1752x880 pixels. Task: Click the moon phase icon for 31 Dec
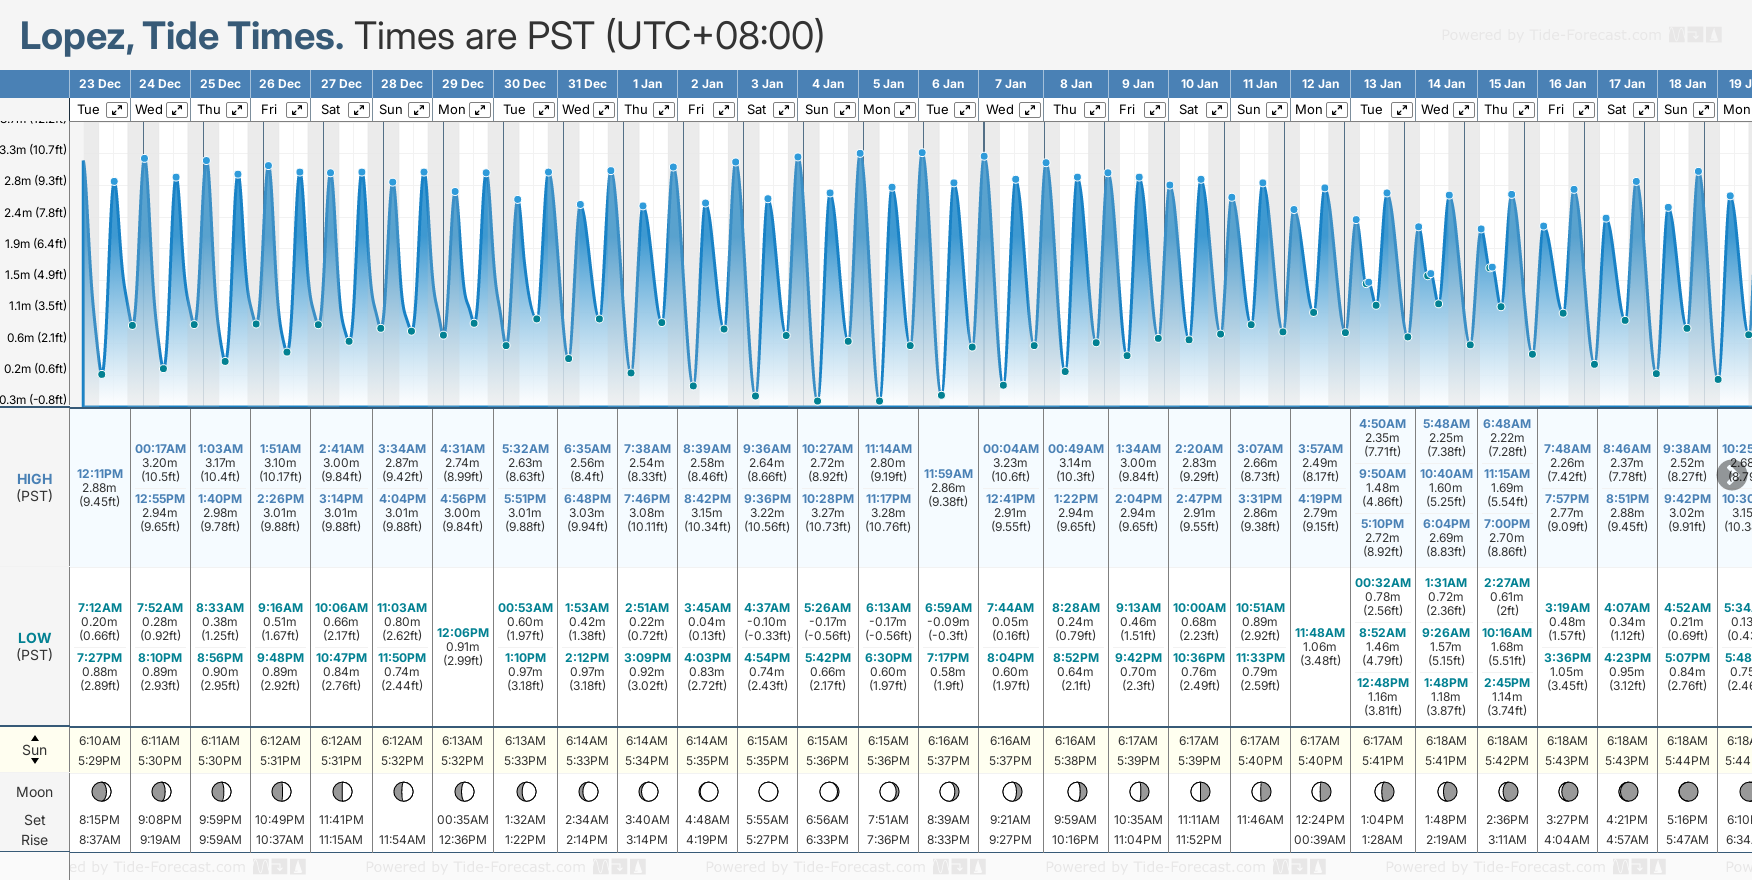click(x=588, y=792)
